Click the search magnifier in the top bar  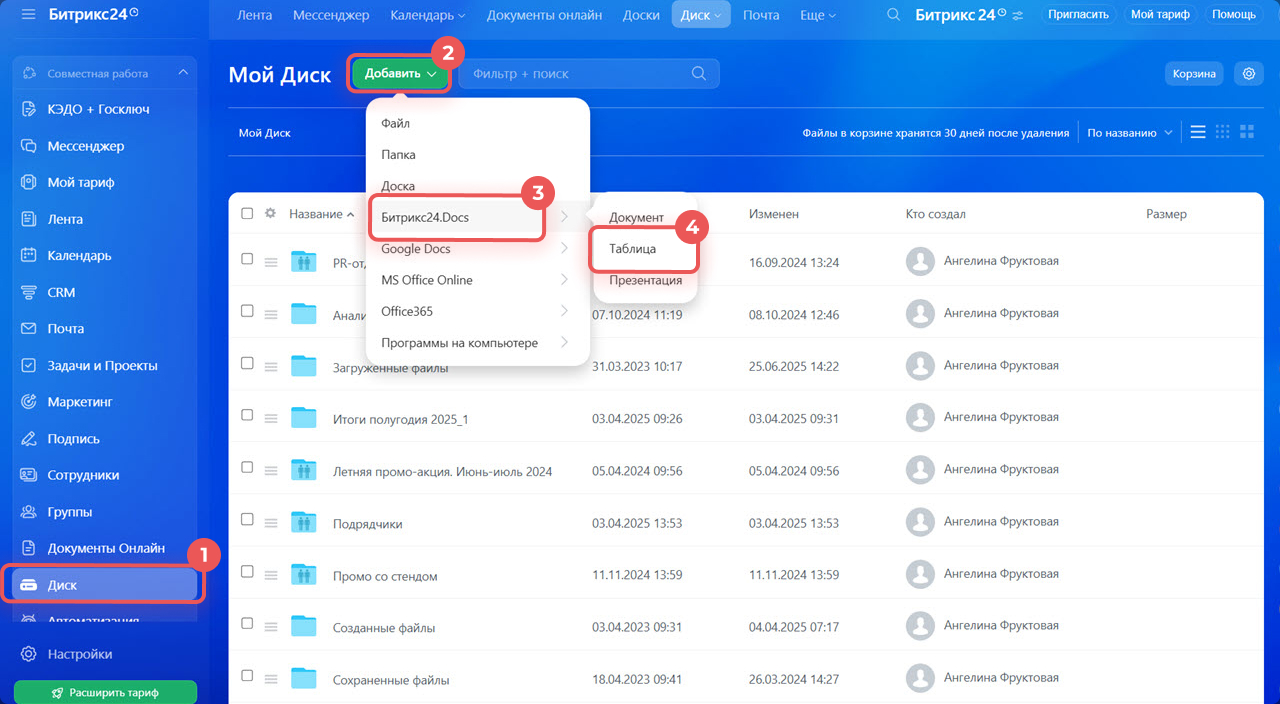(894, 15)
